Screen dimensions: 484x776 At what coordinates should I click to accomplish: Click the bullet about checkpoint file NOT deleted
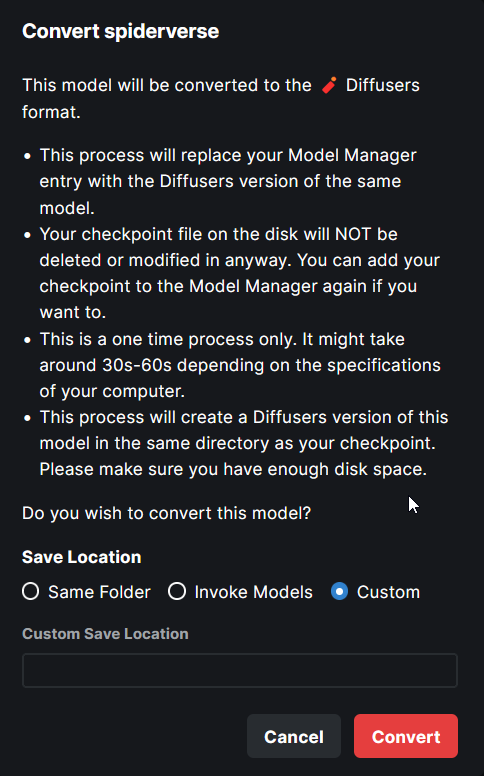[x=240, y=273]
